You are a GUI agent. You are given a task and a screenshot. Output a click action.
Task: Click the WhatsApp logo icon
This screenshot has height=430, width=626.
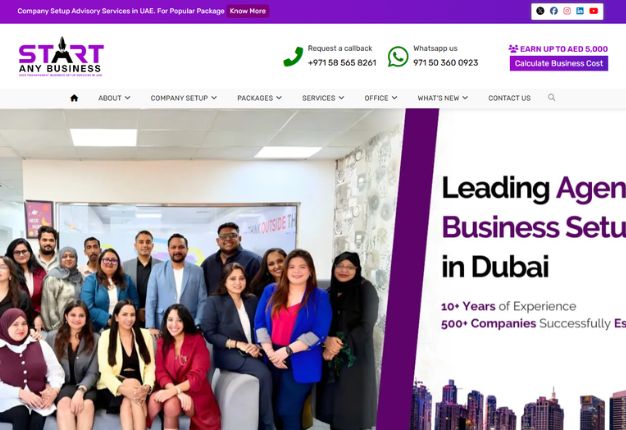[x=398, y=56]
